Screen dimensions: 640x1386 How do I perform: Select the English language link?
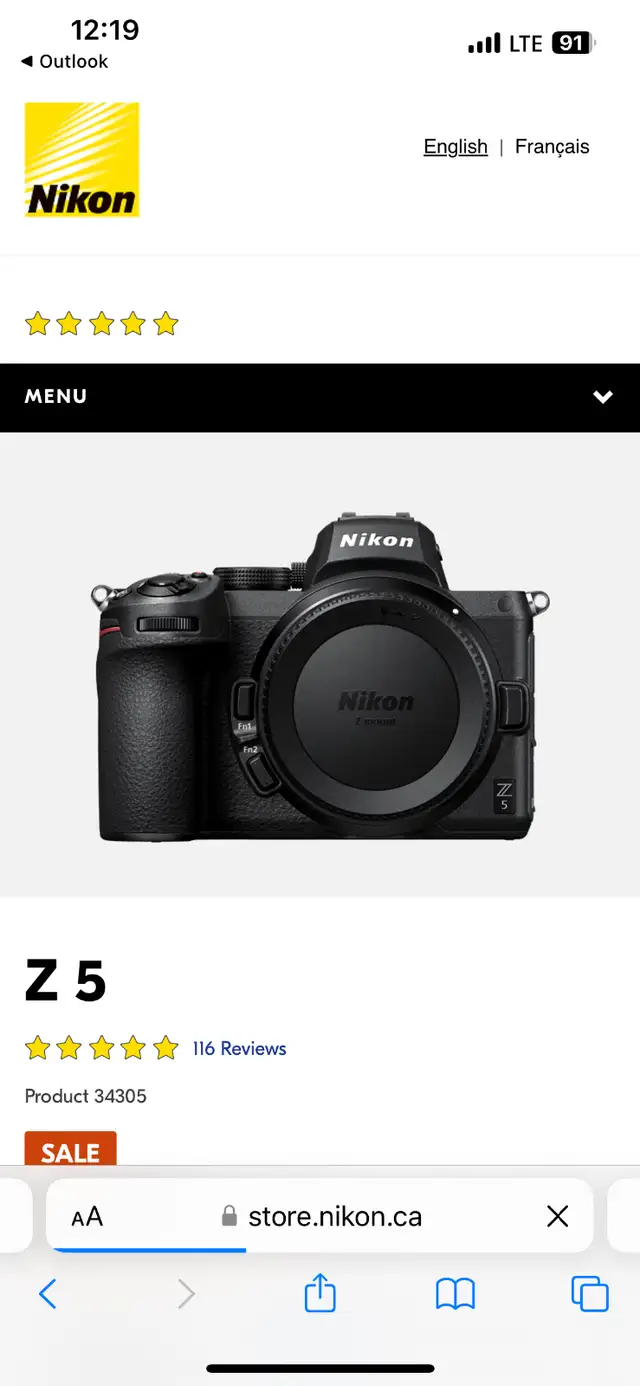[x=455, y=146]
